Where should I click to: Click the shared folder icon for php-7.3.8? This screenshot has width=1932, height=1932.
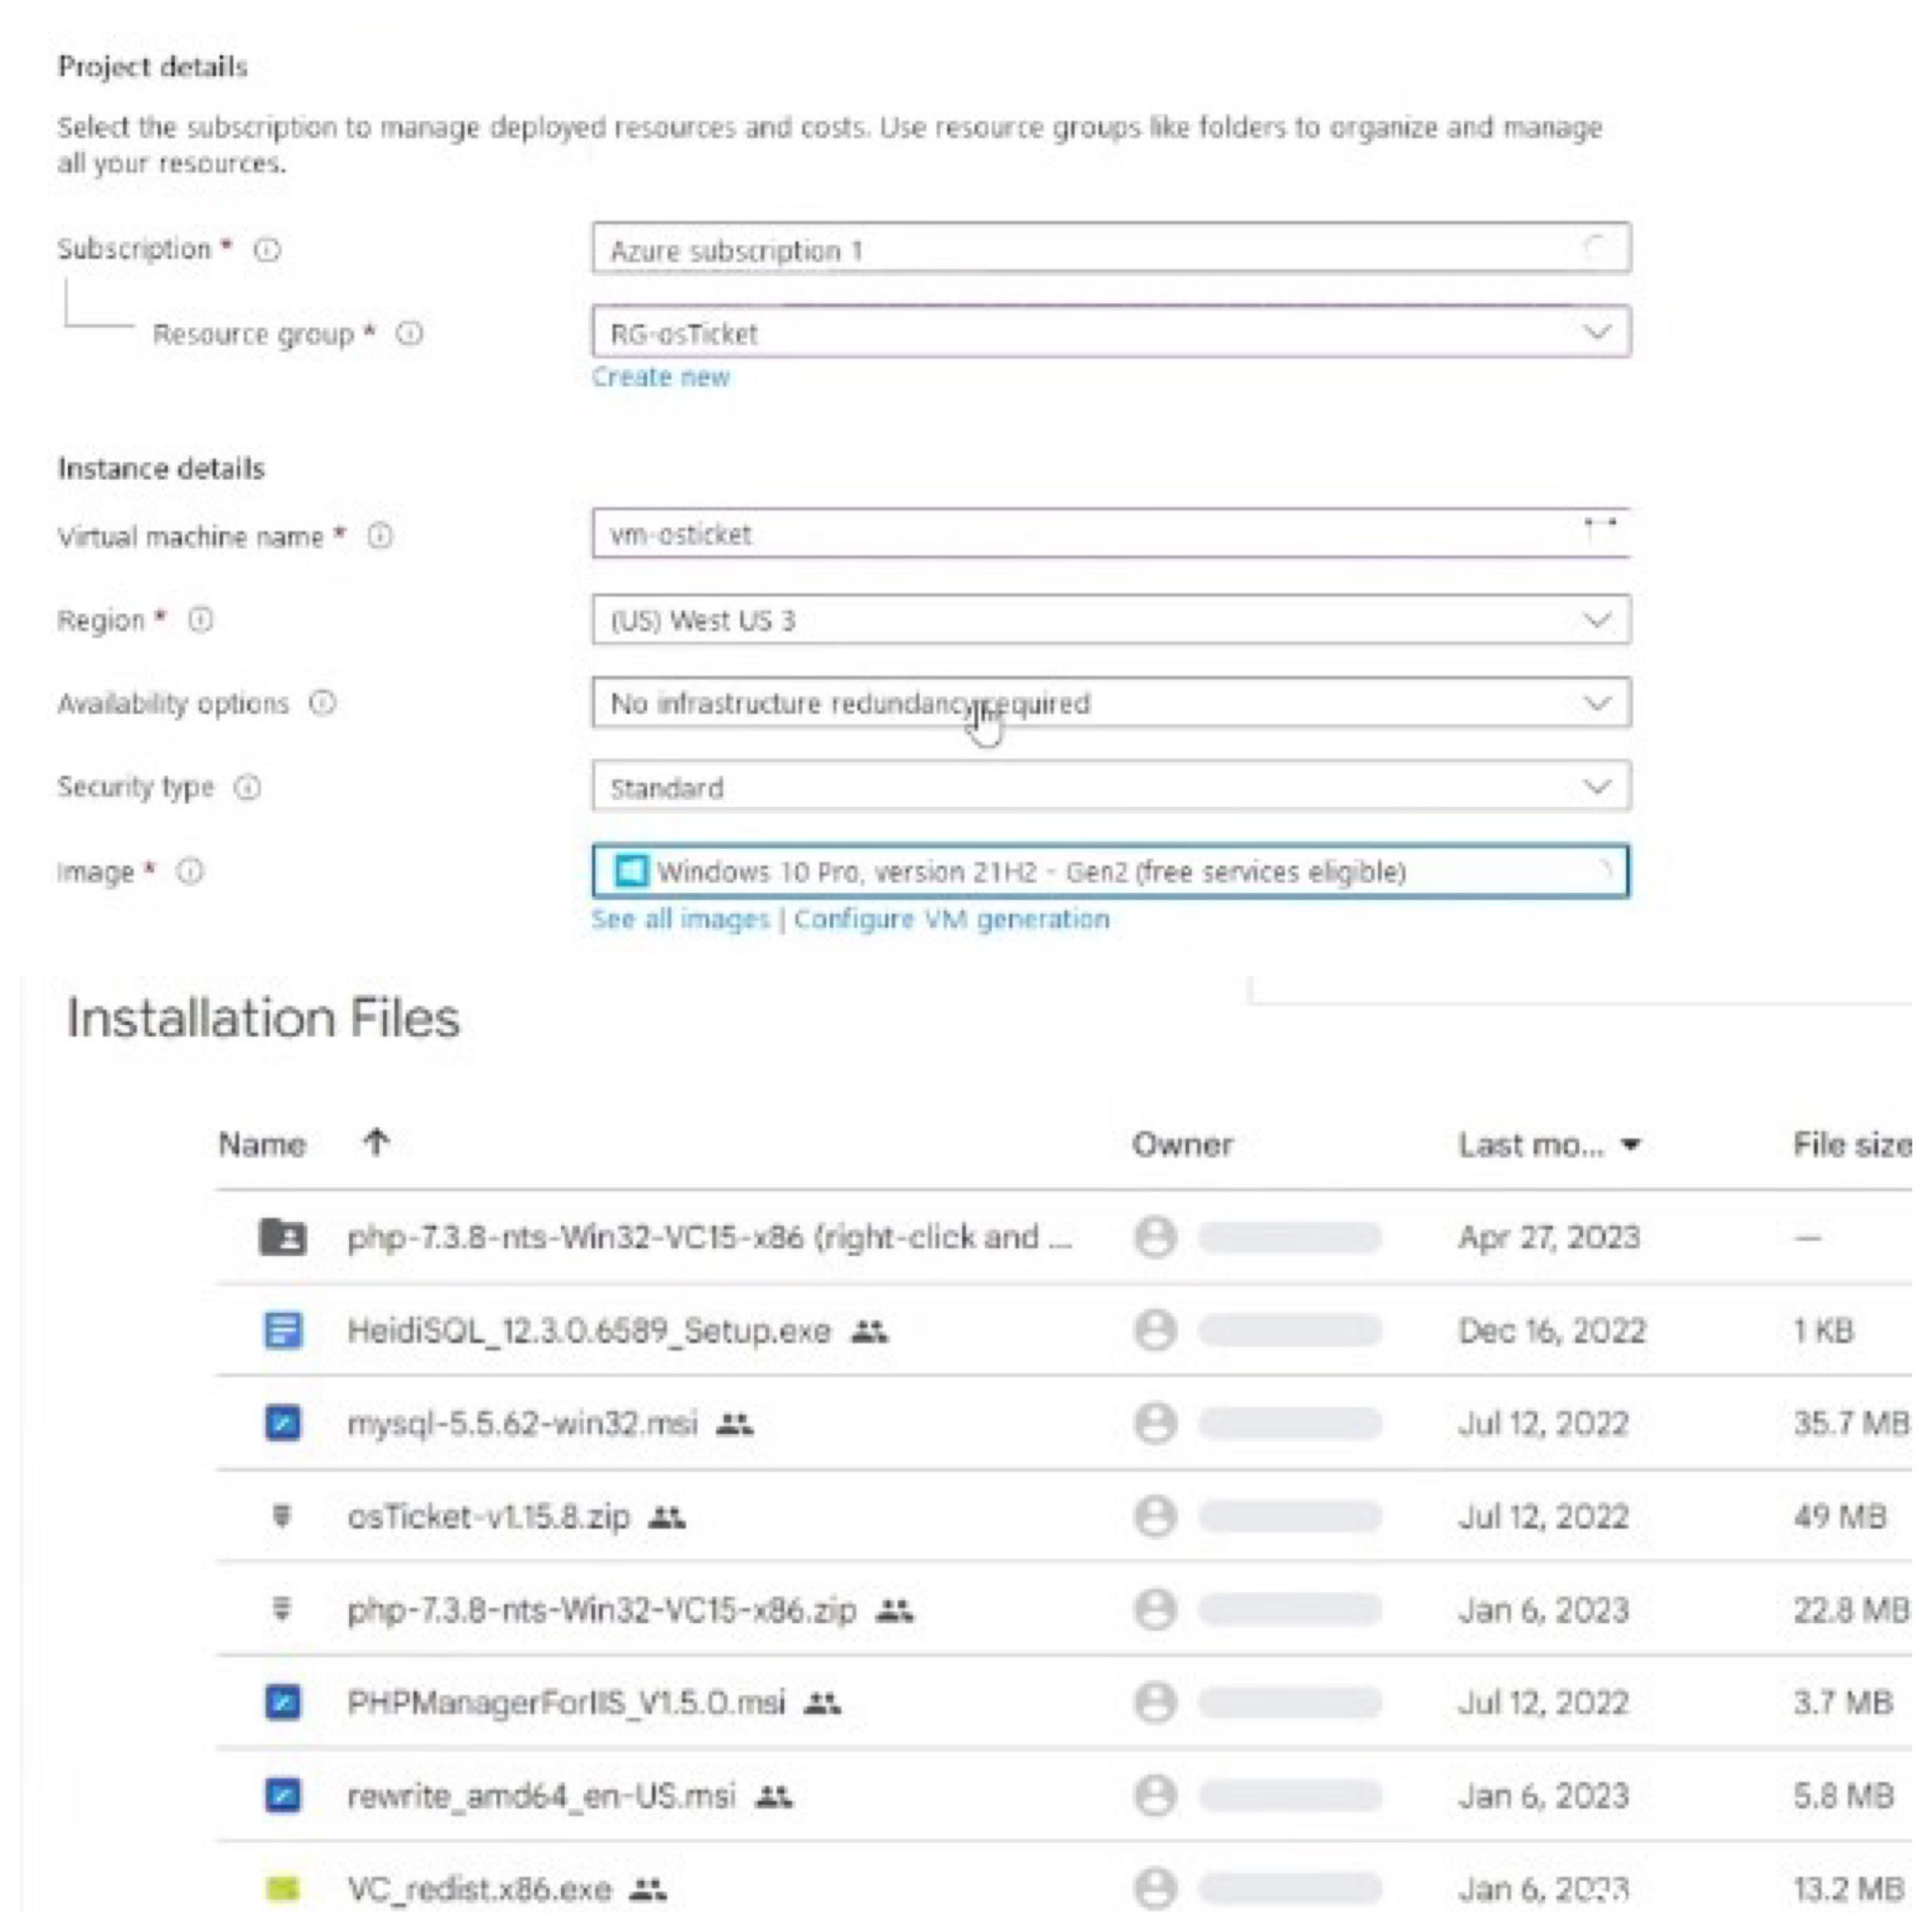(x=283, y=1238)
